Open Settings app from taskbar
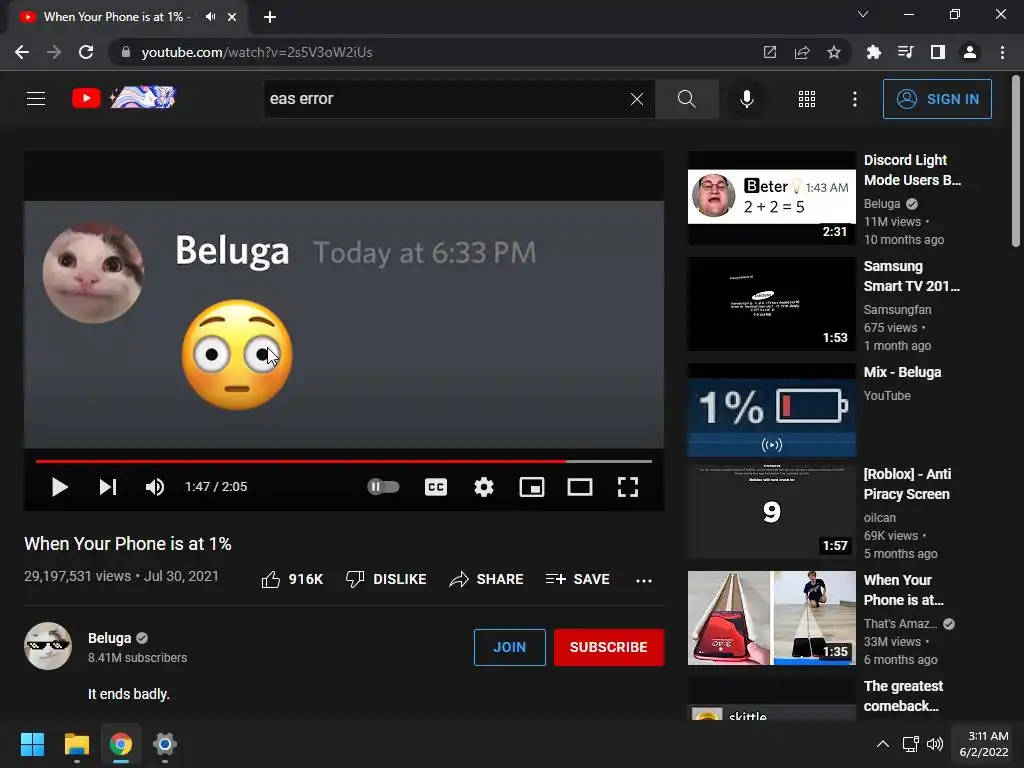The height and width of the screenshot is (768, 1024). click(x=165, y=744)
